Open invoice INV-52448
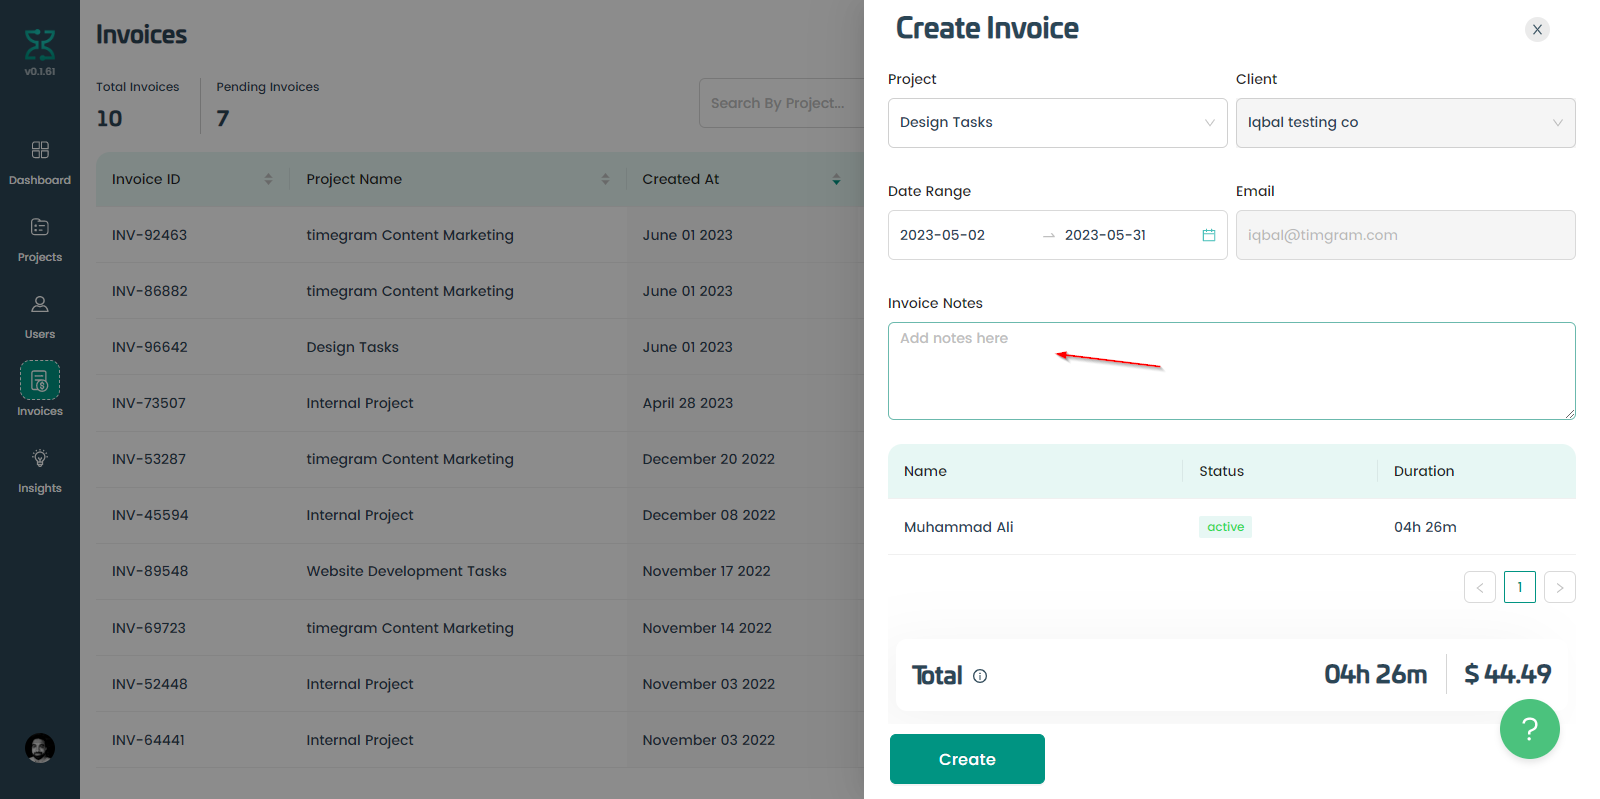1600x799 pixels. 149,684
